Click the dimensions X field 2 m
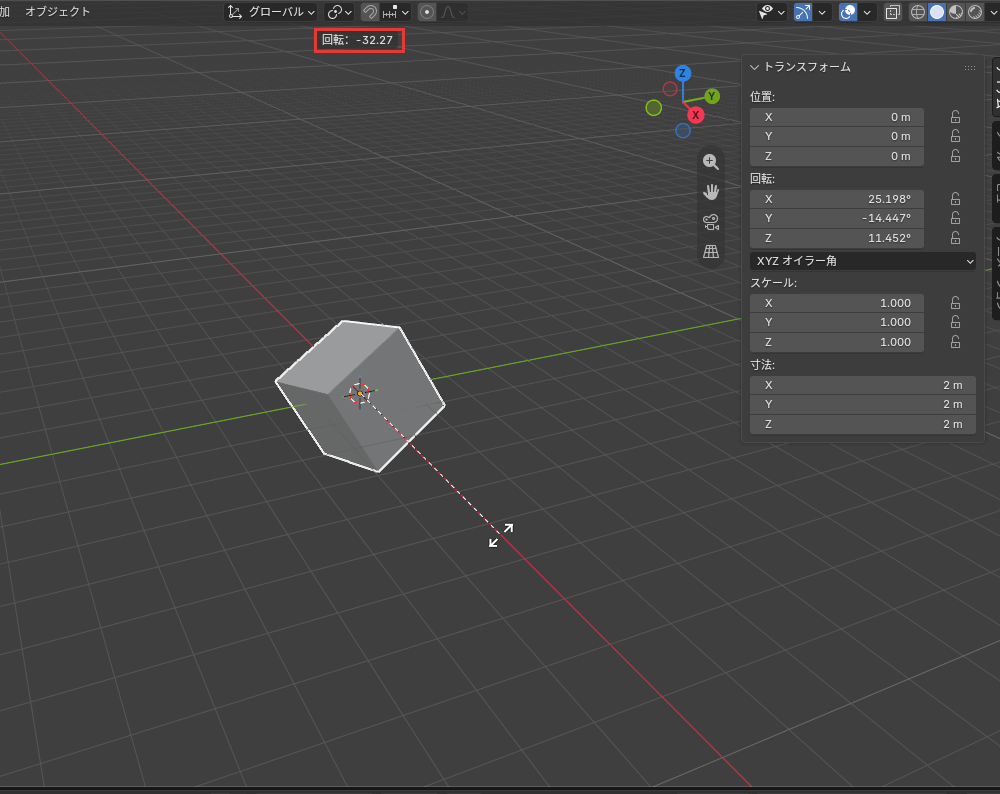1000x794 pixels. coord(863,385)
